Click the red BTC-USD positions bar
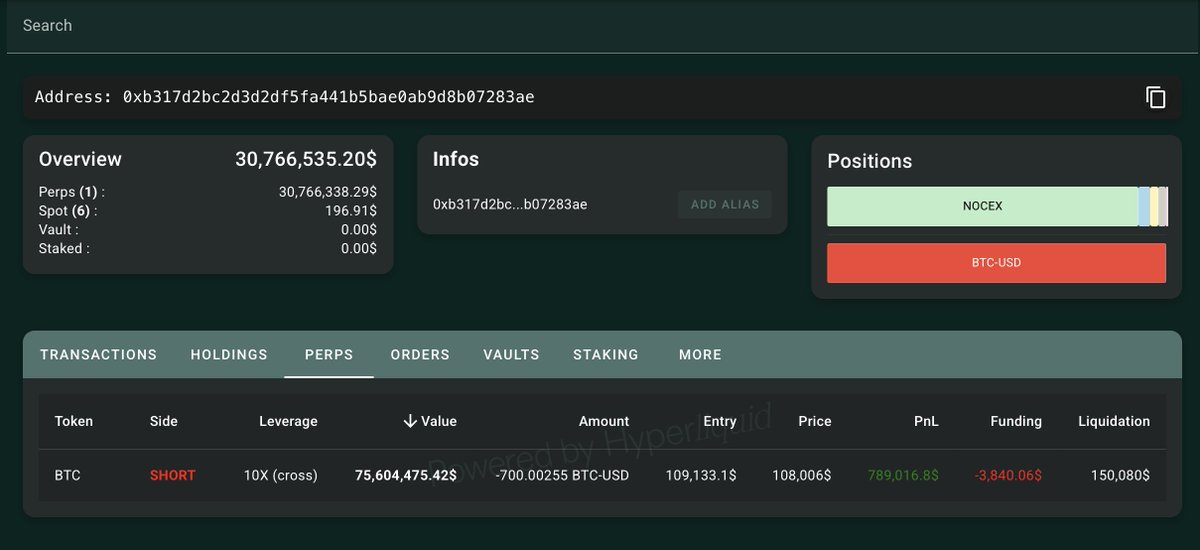 (996, 263)
